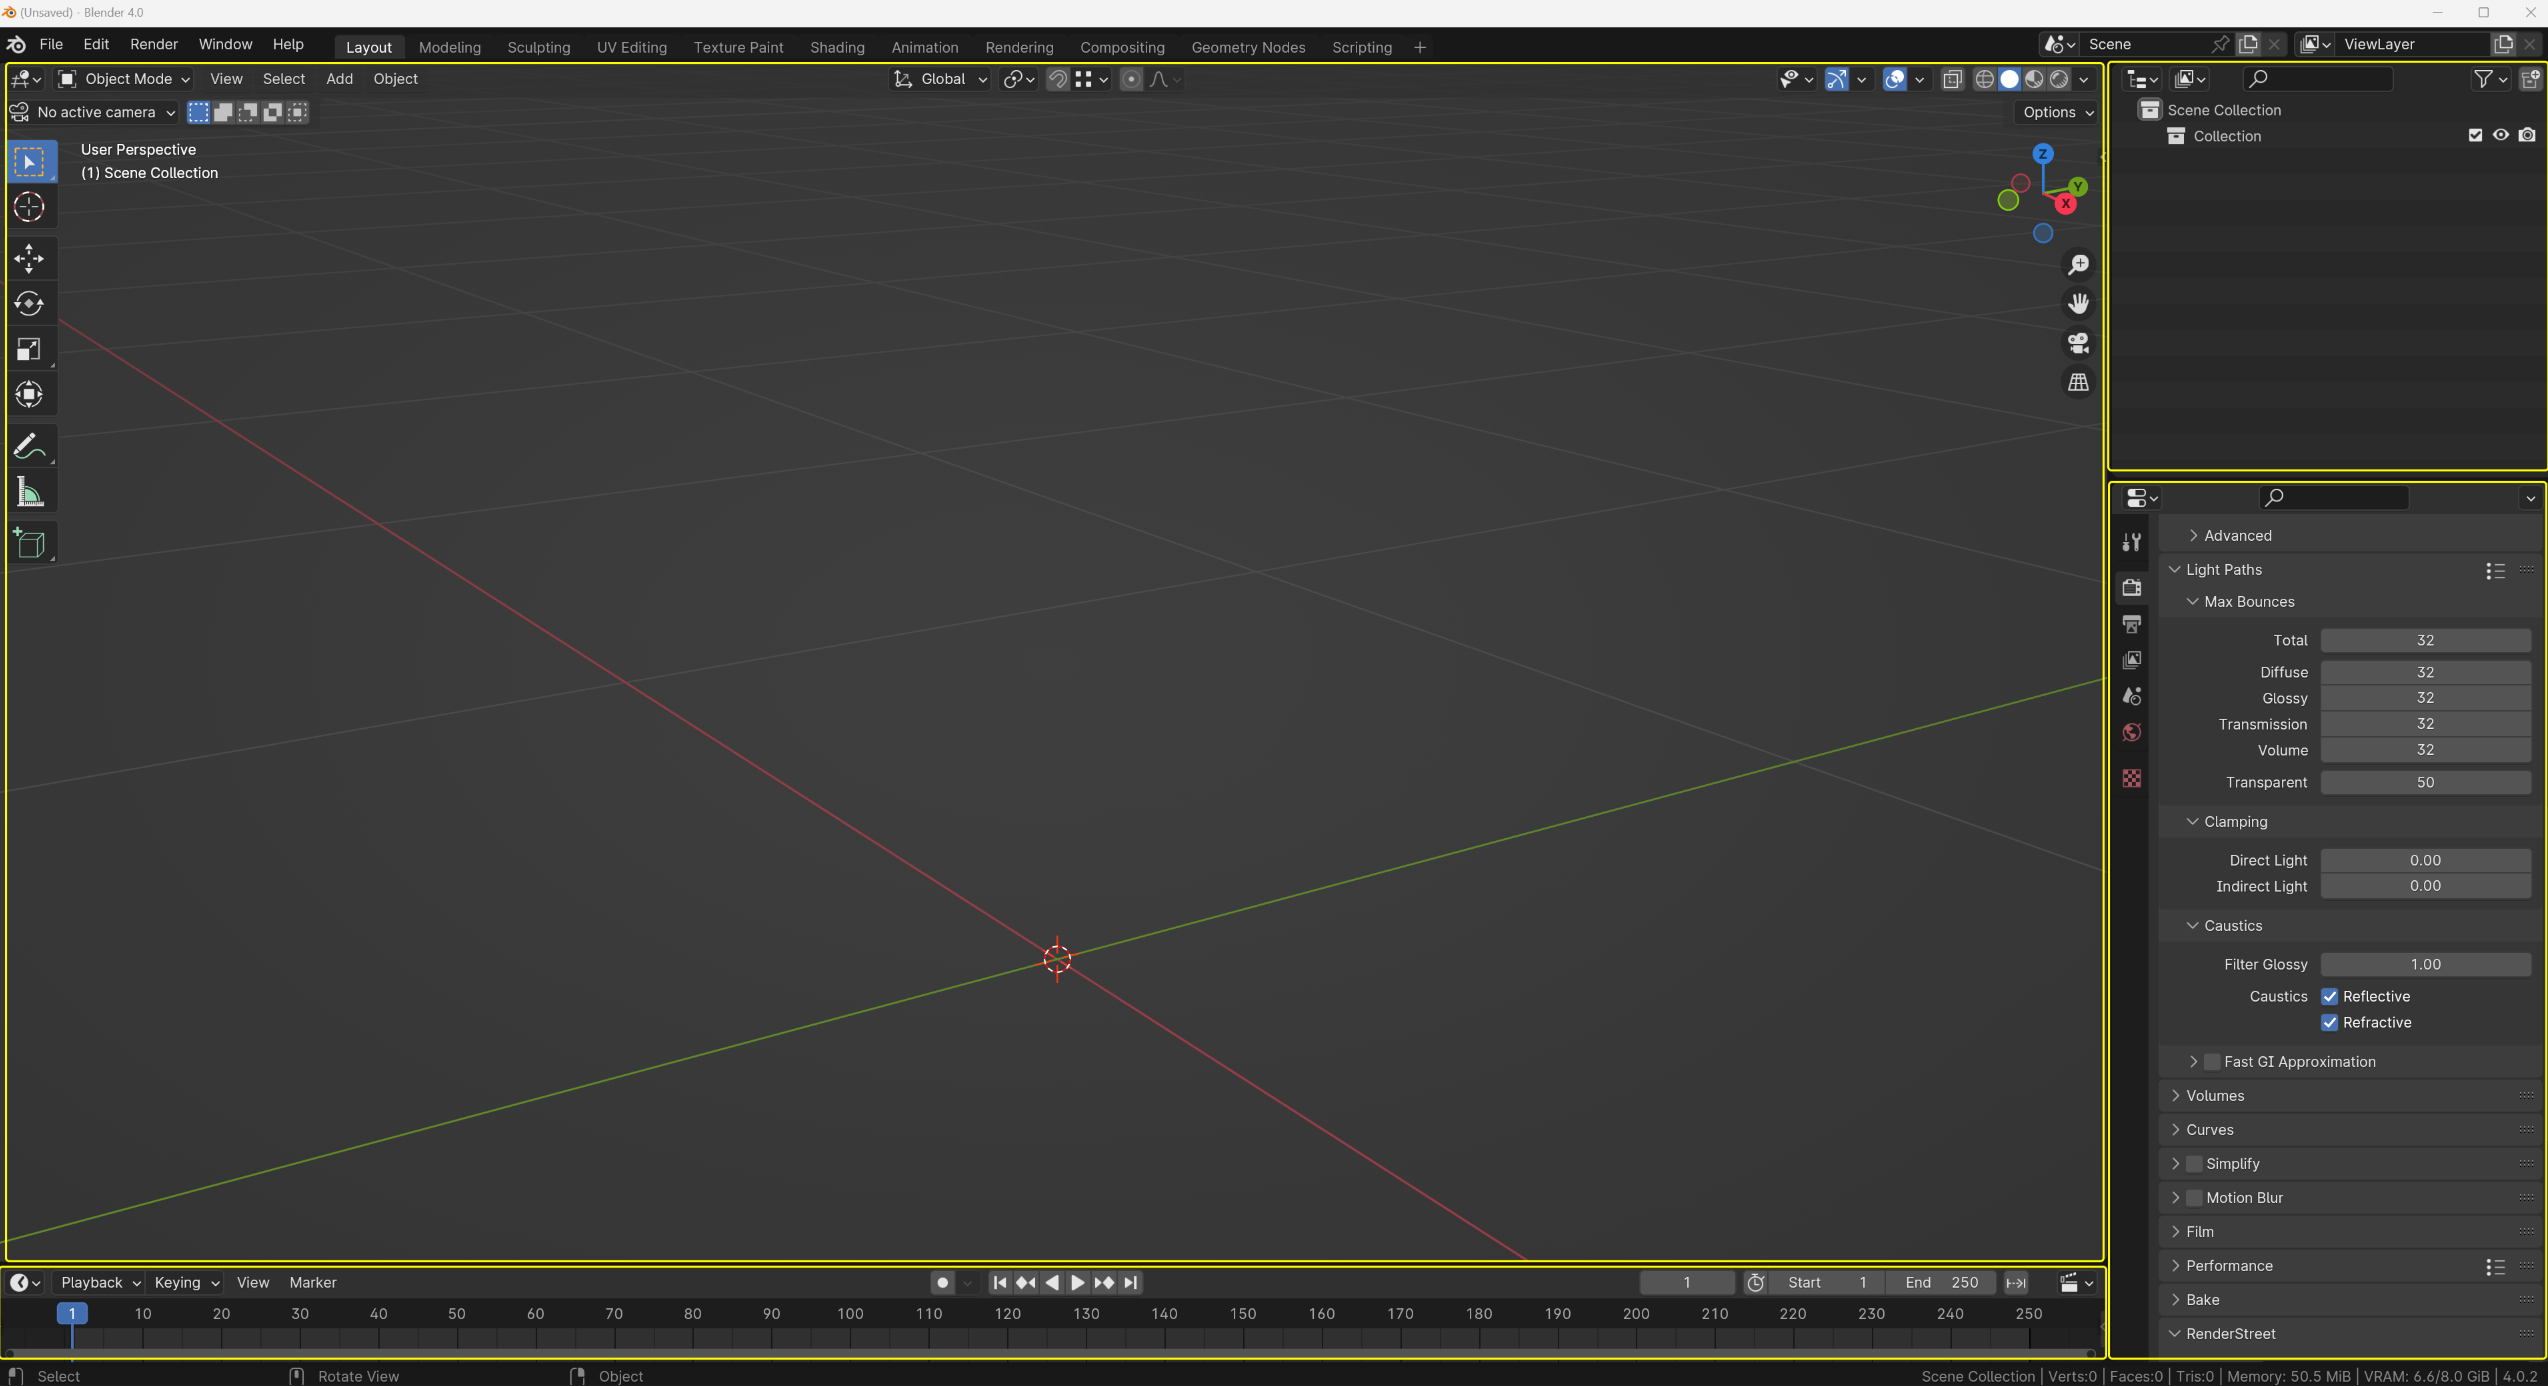Screen dimensions: 2548x1386
Task: Select the Transform tool
Action: pos(30,394)
